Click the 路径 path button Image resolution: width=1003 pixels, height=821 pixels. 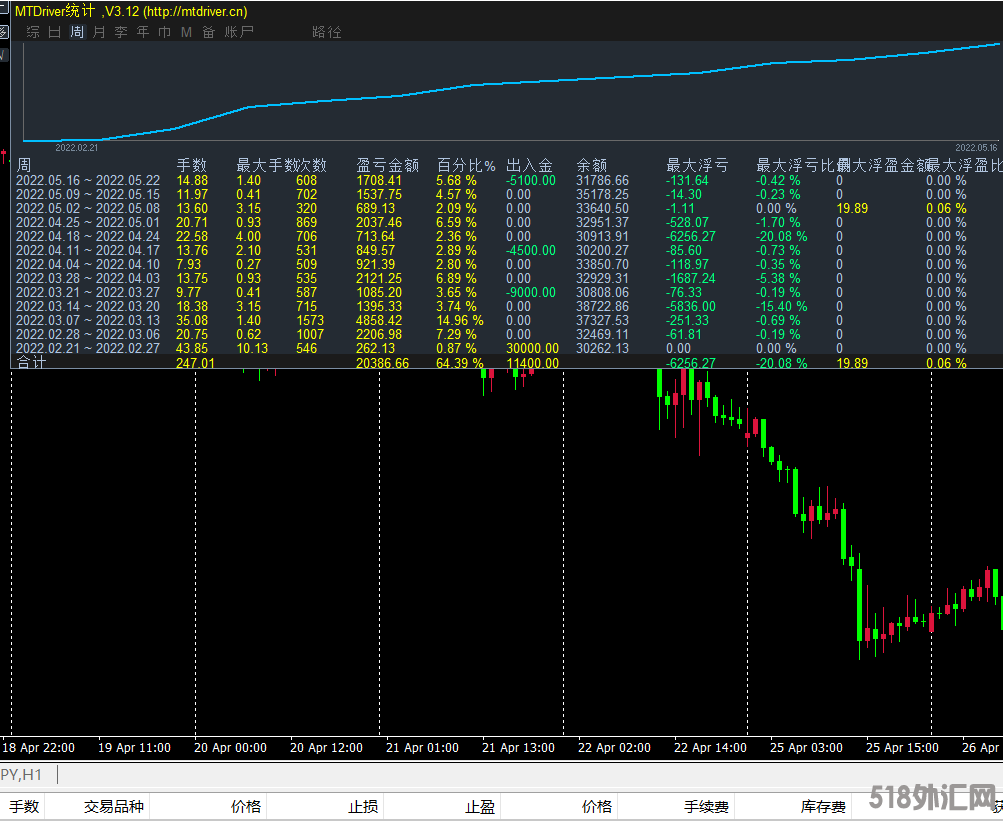click(x=327, y=32)
